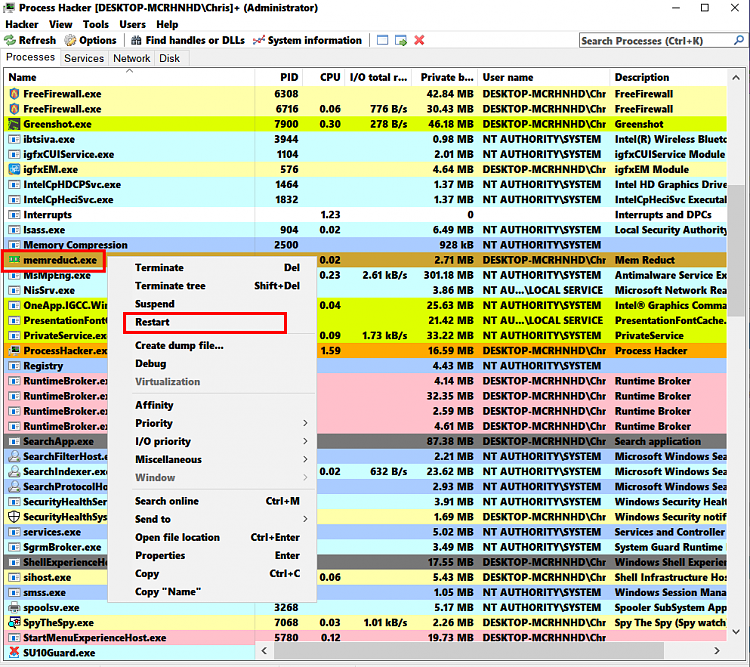Click the Process Hacker title bar icon
The width and height of the screenshot is (750, 667).
coord(9,8)
